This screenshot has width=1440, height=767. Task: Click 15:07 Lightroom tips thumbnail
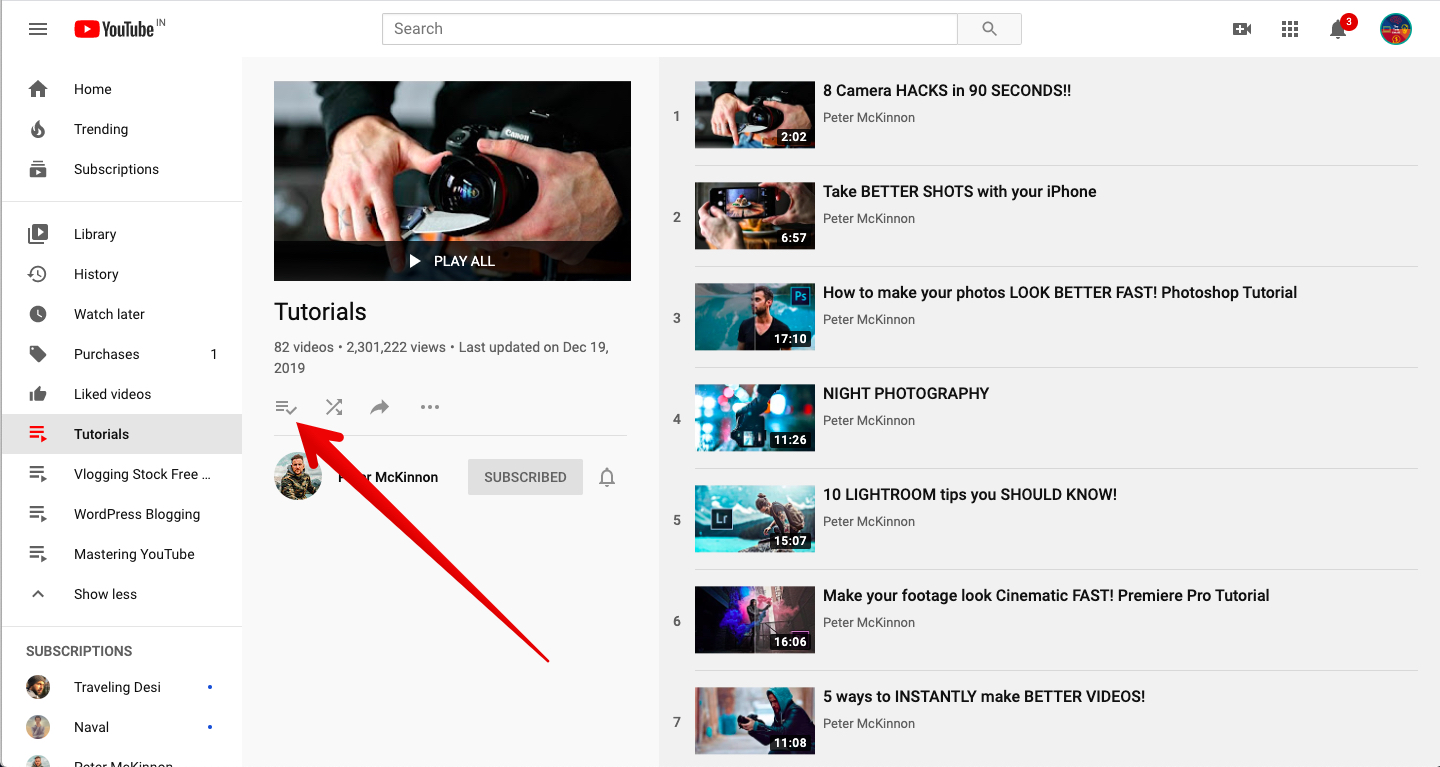(755, 519)
